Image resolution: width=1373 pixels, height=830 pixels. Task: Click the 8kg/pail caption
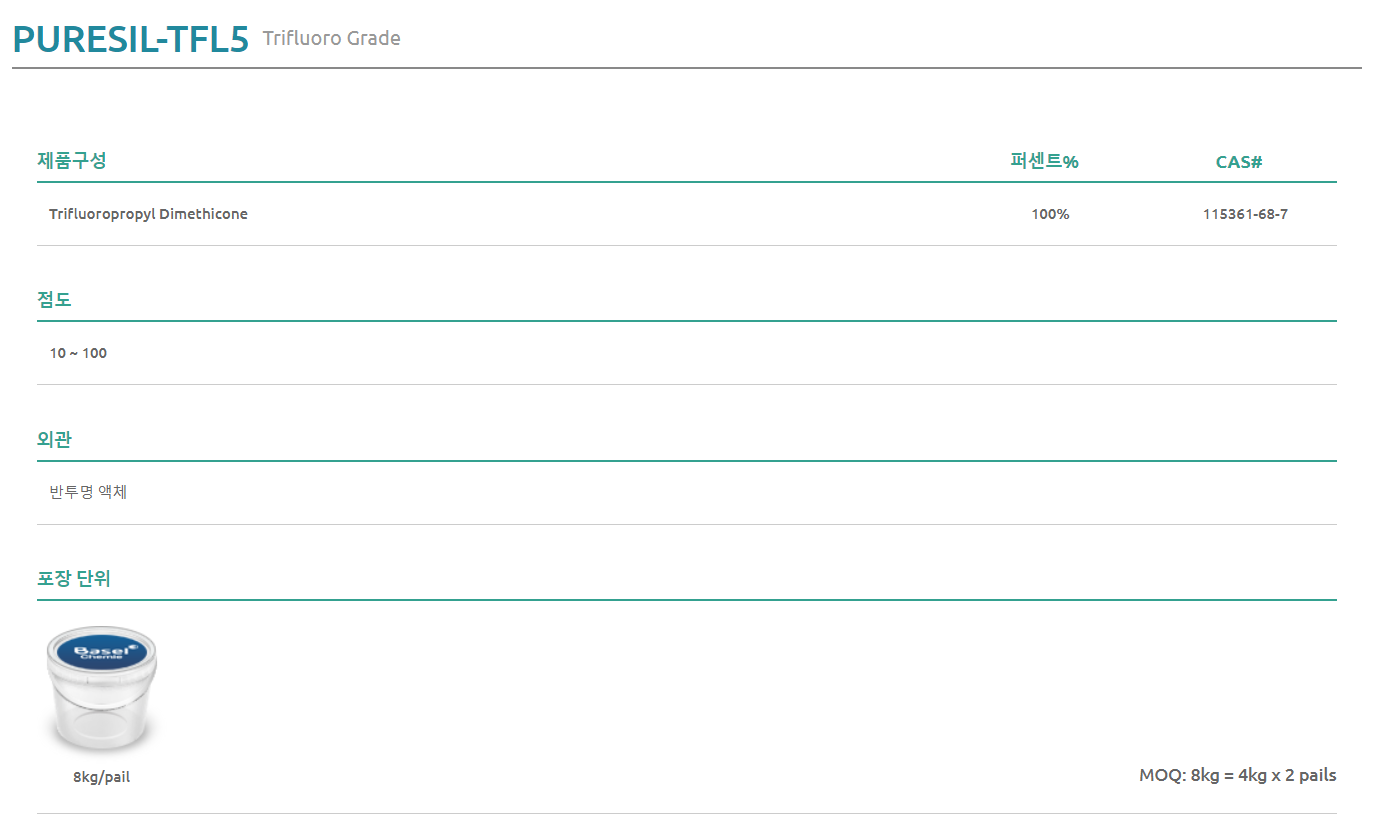(x=101, y=777)
